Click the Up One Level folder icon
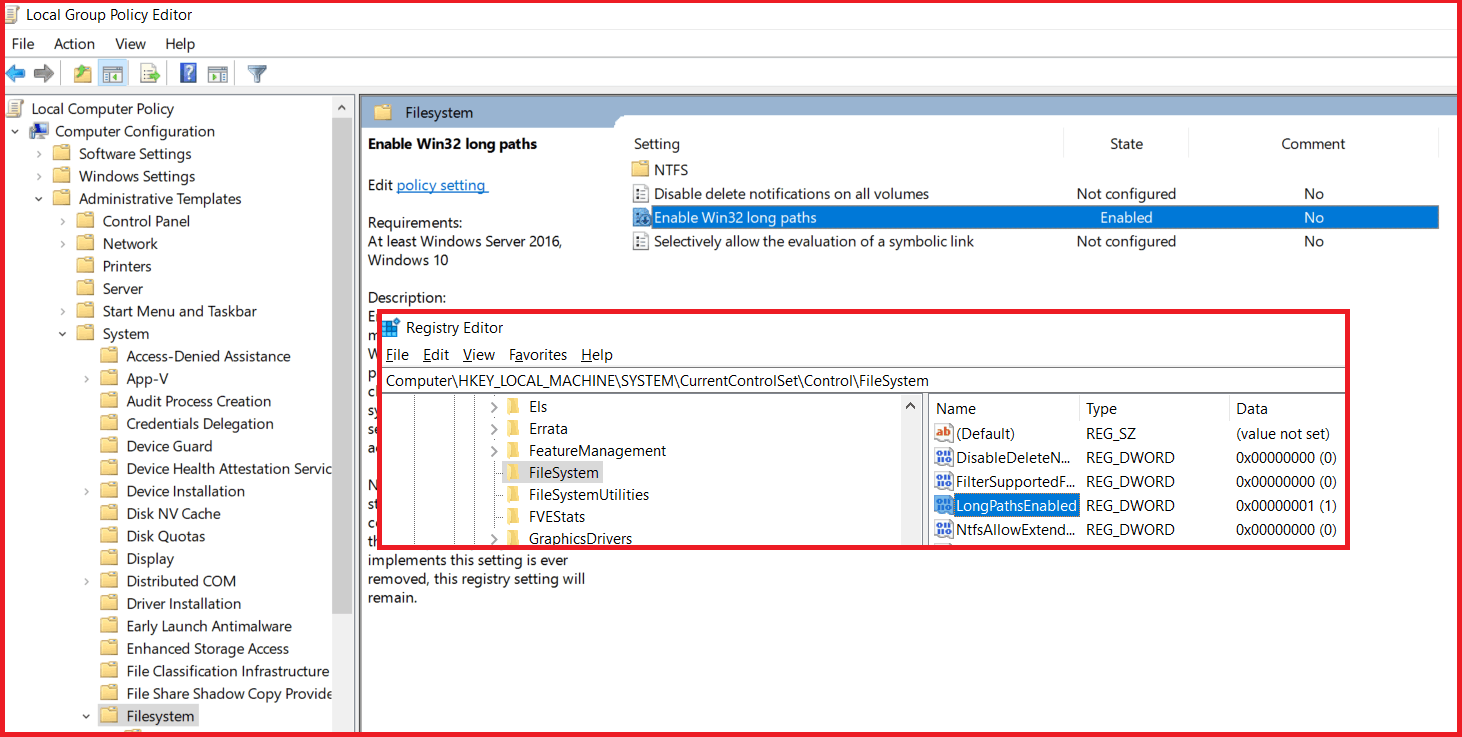 tap(83, 73)
